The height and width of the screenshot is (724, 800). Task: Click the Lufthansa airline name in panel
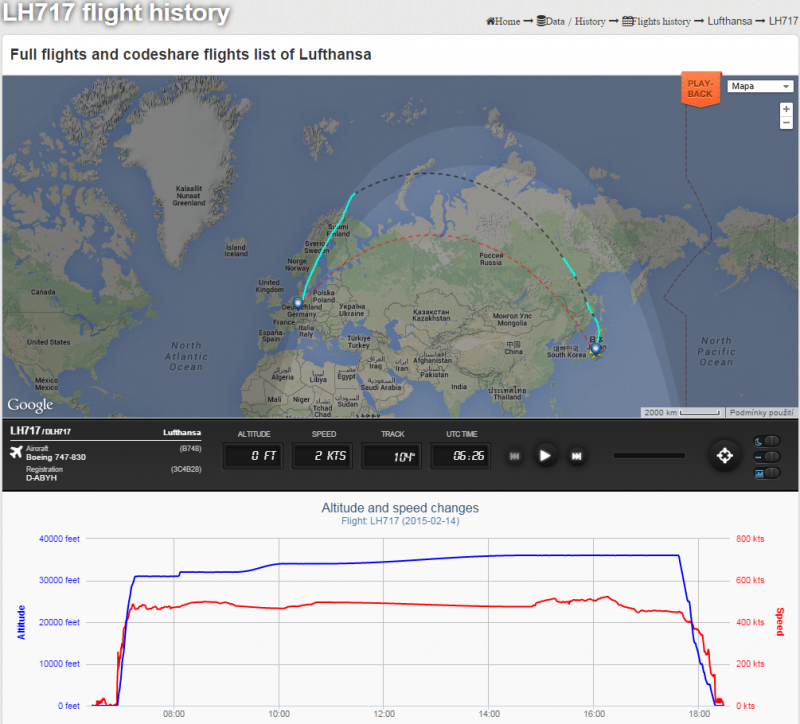[x=182, y=433]
